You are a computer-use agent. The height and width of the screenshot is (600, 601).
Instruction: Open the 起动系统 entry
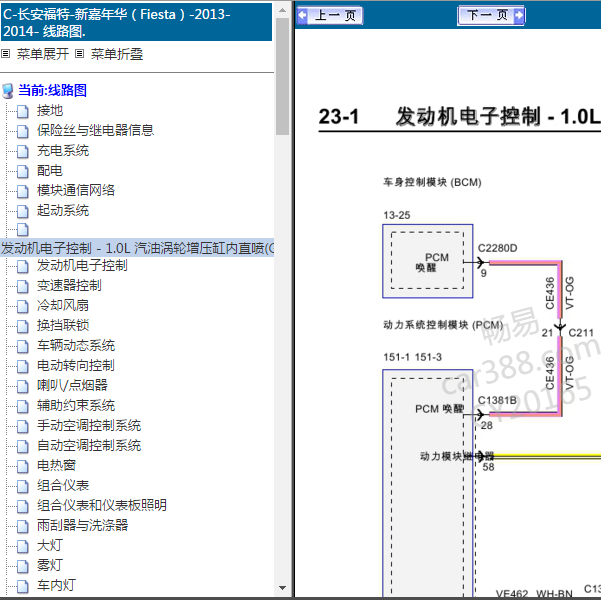coord(63,210)
